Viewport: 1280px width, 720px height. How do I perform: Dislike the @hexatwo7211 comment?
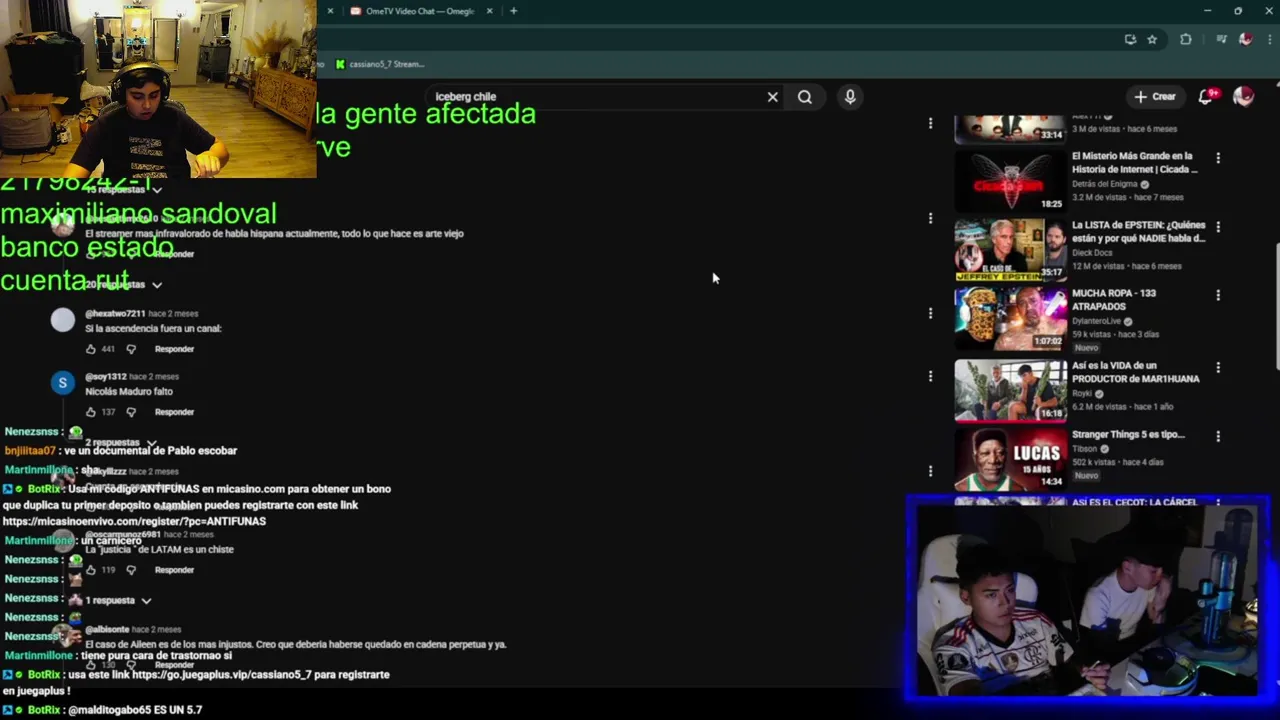[x=130, y=349]
